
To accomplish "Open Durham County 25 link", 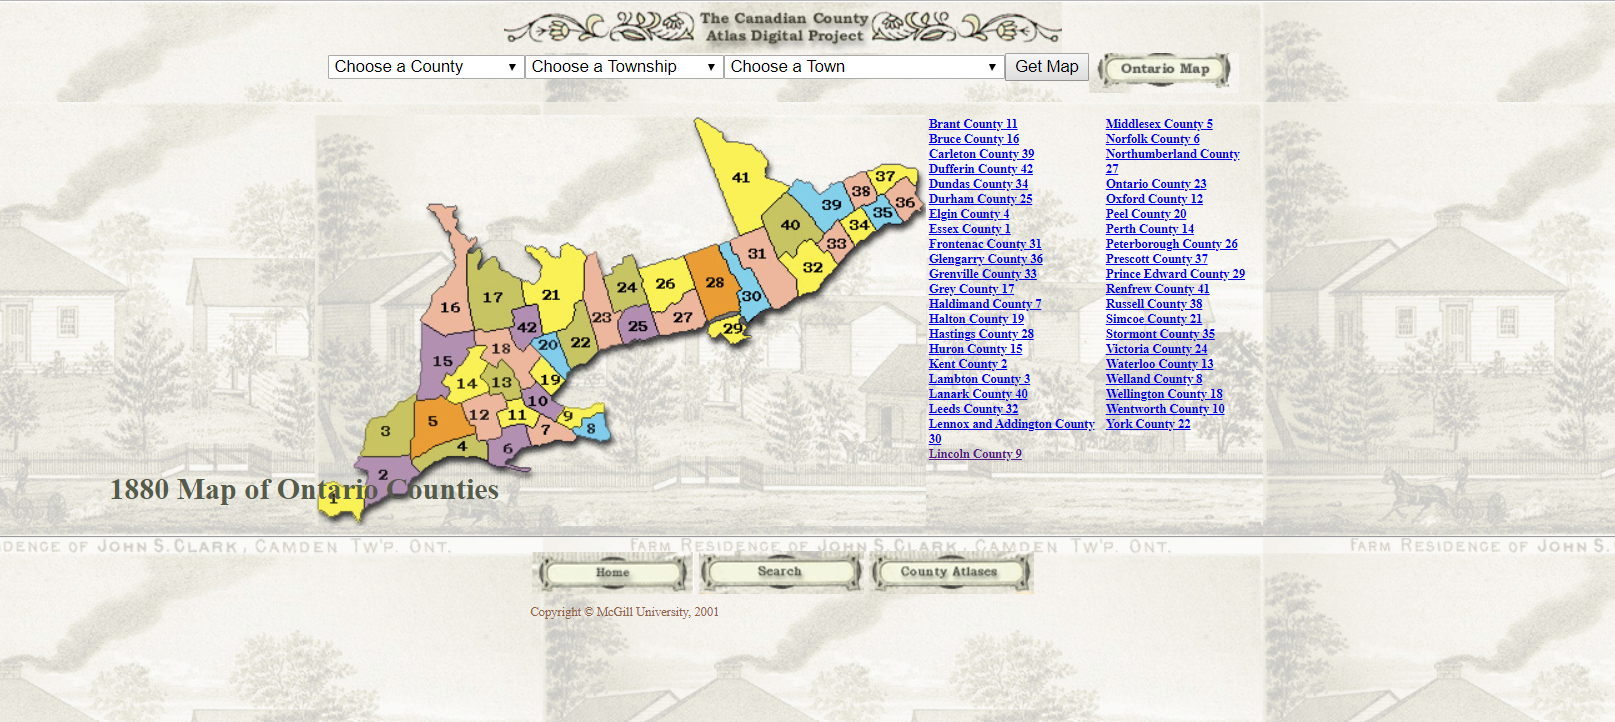I will coord(980,199).
